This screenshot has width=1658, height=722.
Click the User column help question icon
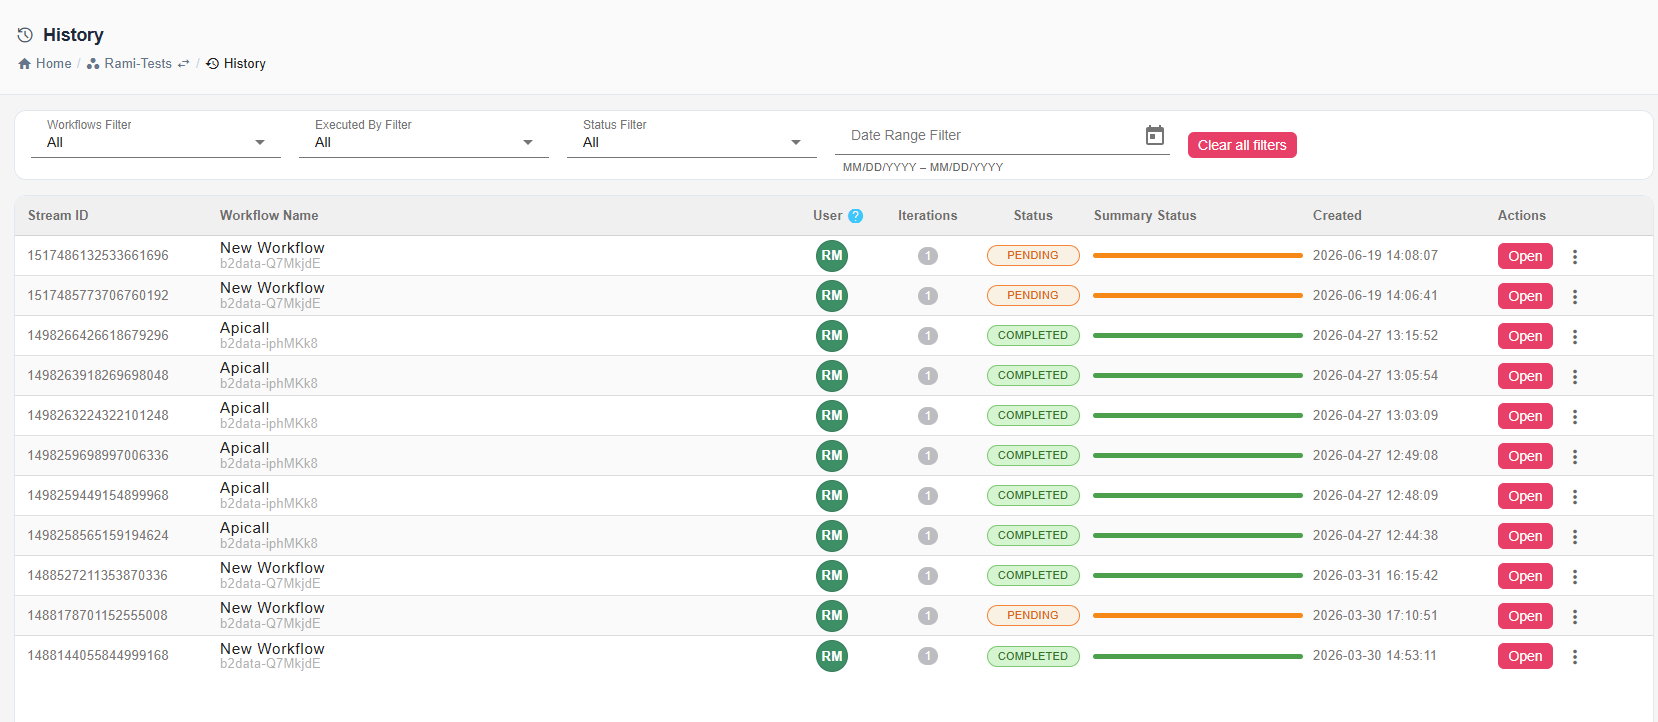(x=856, y=216)
